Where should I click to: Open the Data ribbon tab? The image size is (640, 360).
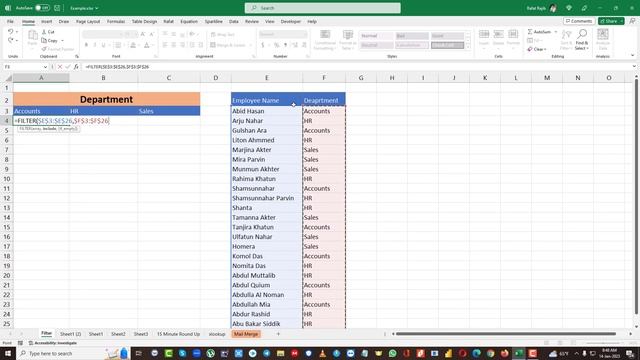pyautogui.click(x=233, y=21)
